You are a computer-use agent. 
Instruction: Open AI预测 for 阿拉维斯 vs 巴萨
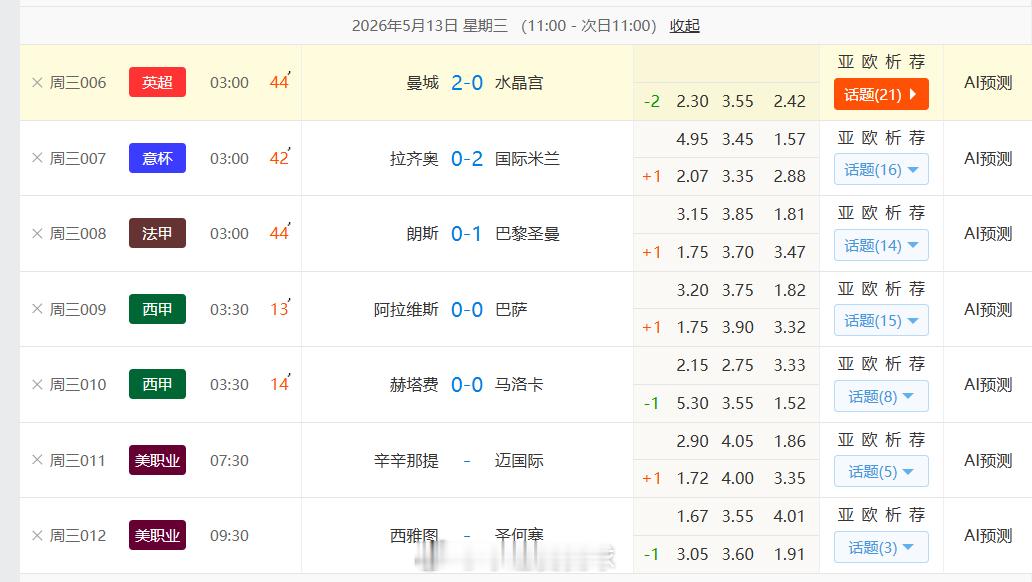click(x=988, y=309)
